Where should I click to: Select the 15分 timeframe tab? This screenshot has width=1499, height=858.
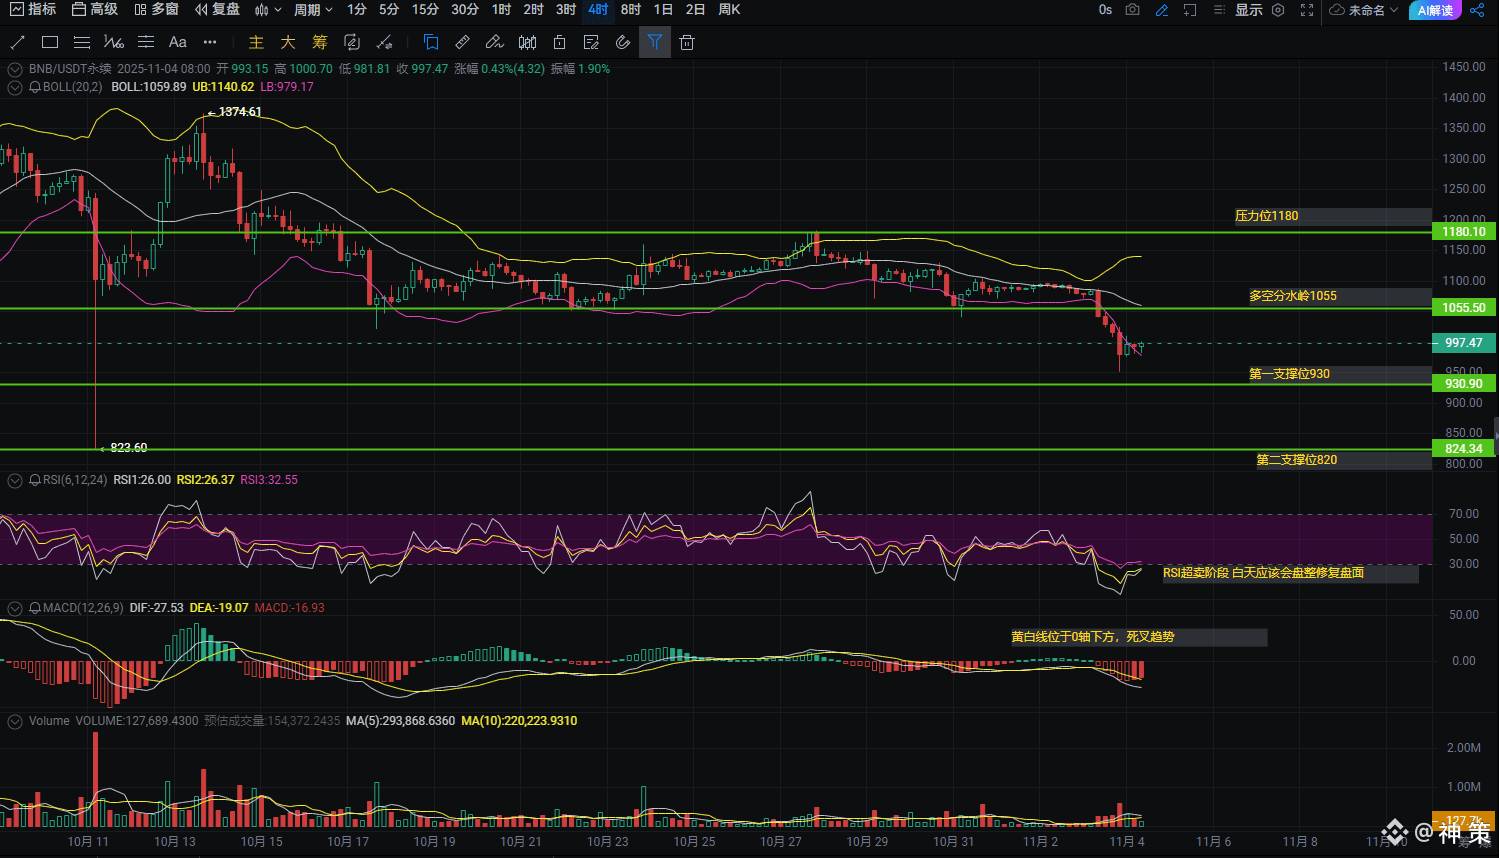[425, 10]
